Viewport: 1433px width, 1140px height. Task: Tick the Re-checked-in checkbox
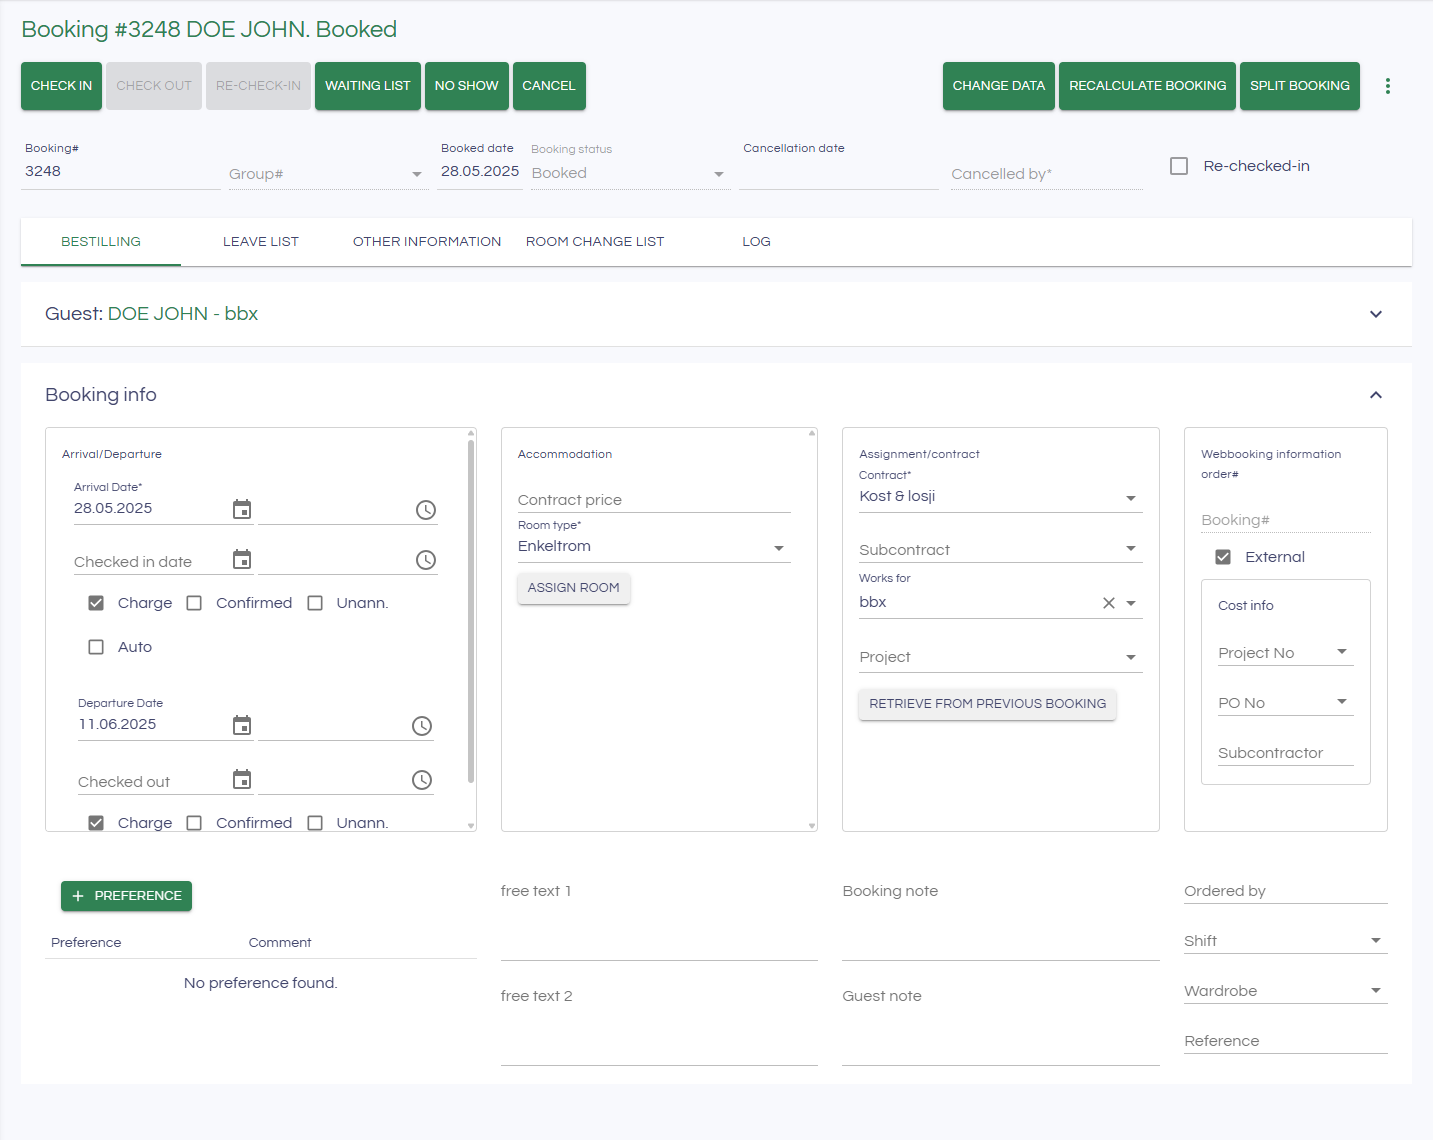coord(1179,166)
